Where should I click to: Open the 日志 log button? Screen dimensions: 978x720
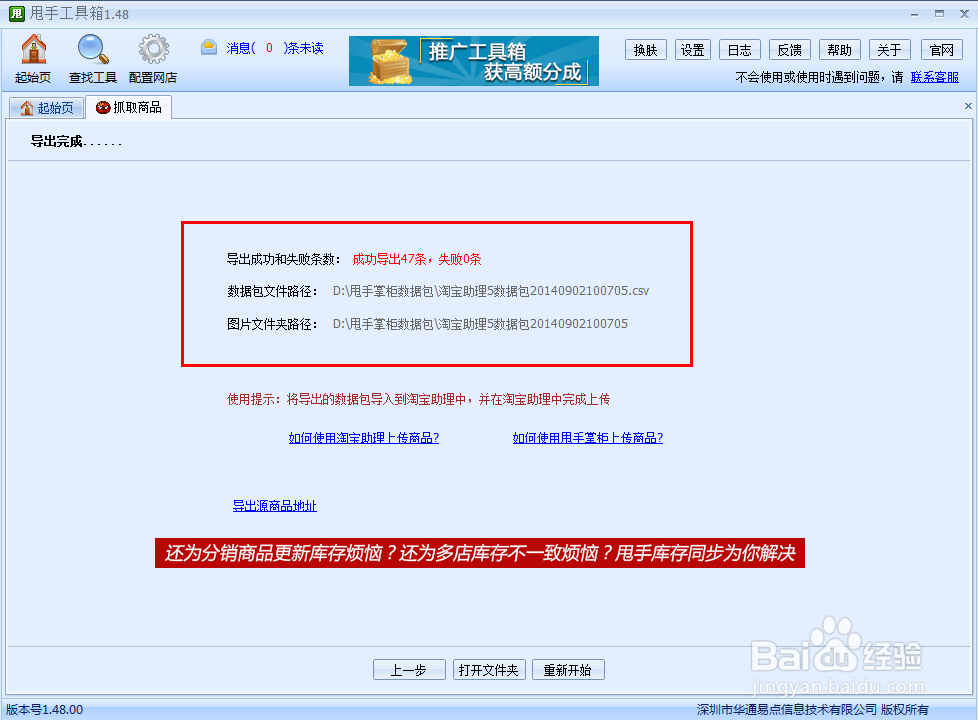point(739,49)
